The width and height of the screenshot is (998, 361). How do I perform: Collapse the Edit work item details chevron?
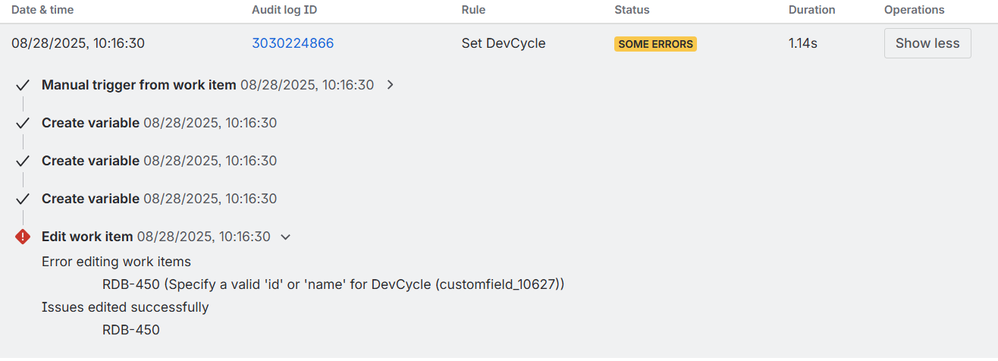point(286,237)
